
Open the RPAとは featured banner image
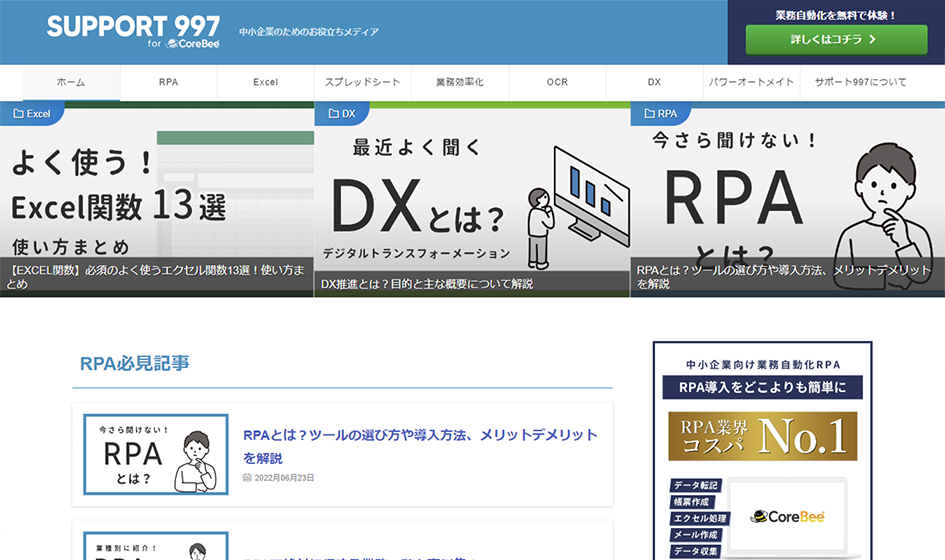click(787, 195)
